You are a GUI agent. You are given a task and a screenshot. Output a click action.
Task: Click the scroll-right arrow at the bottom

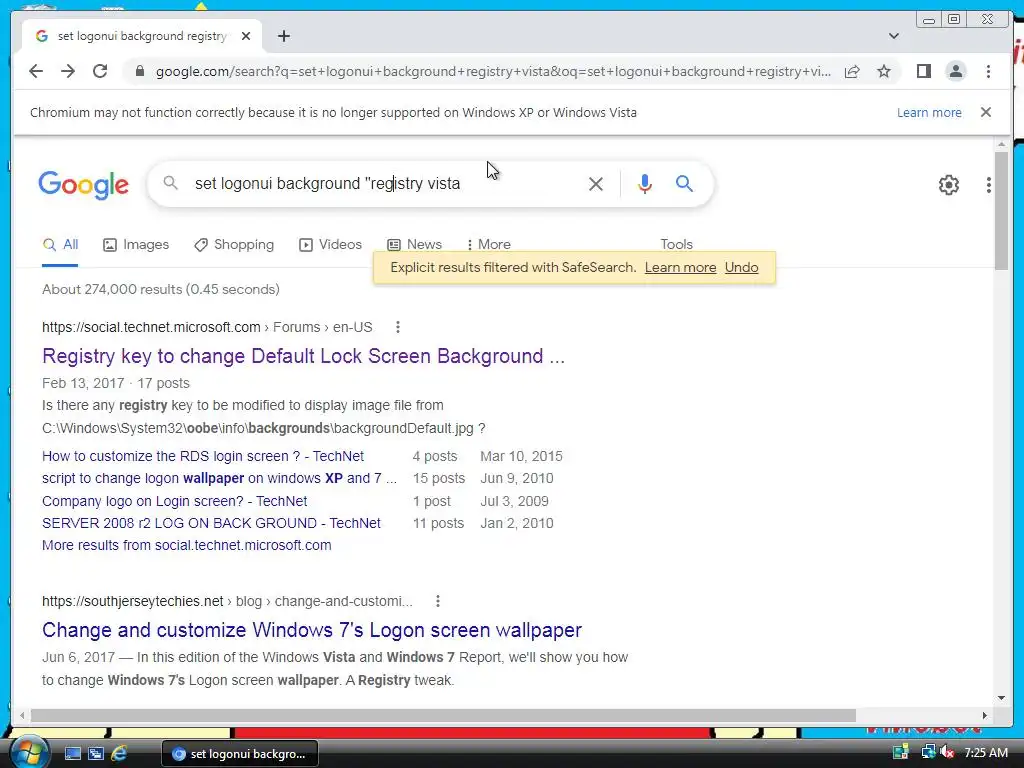(985, 716)
